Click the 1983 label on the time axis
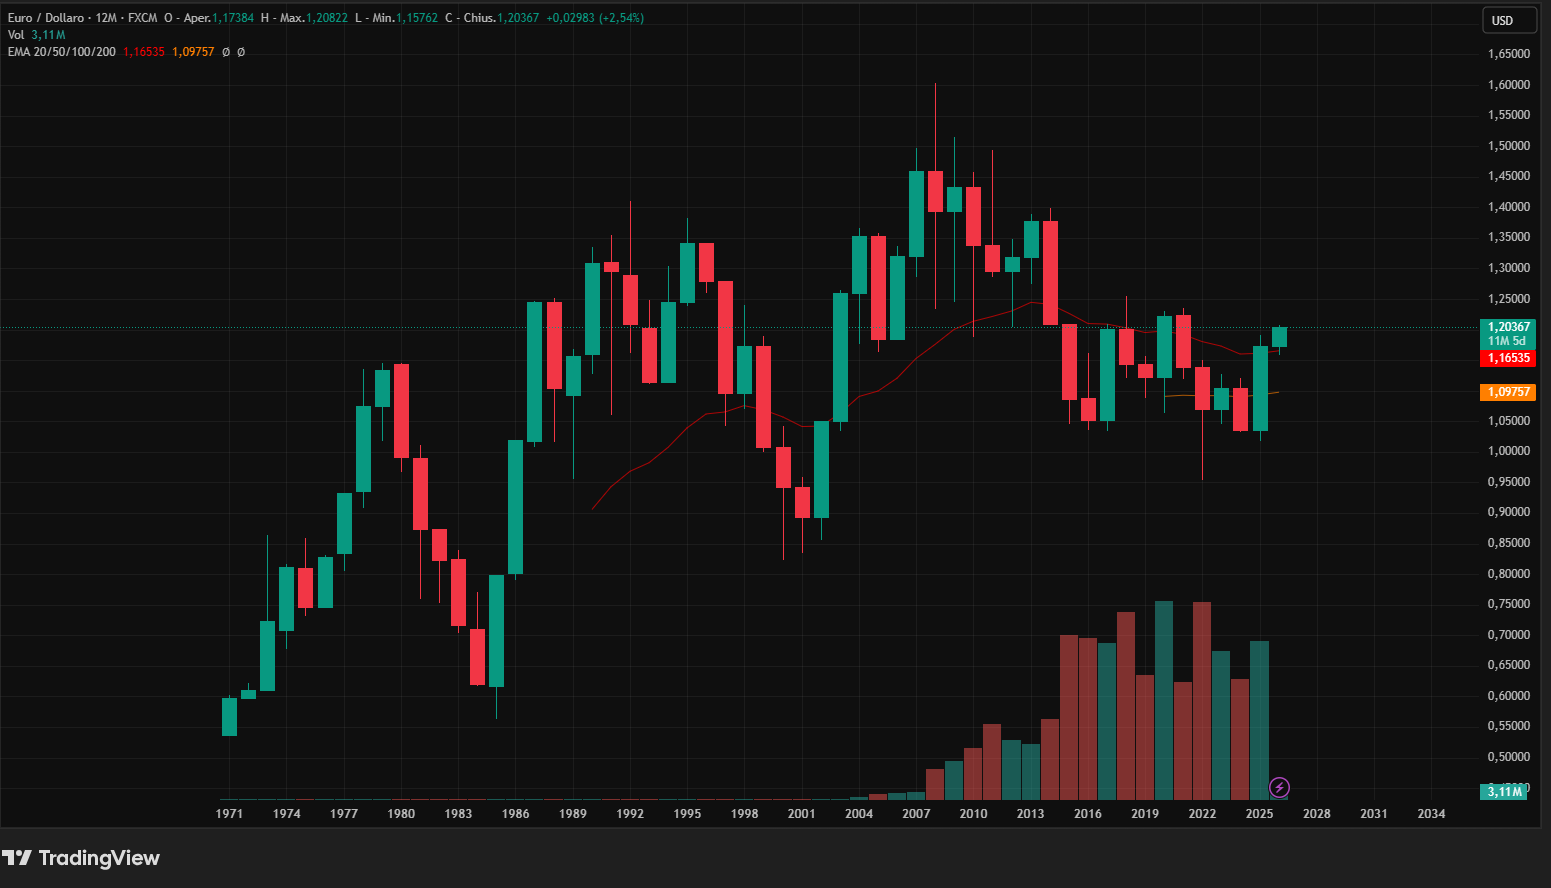Viewport: 1551px width, 888px height. [x=458, y=814]
